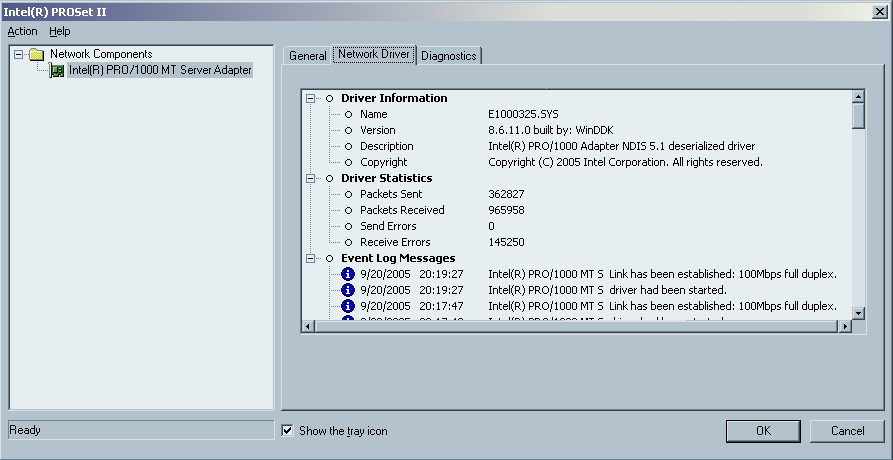Close the Intel PROSet II window
Screen dimensions: 893x460
879,11
